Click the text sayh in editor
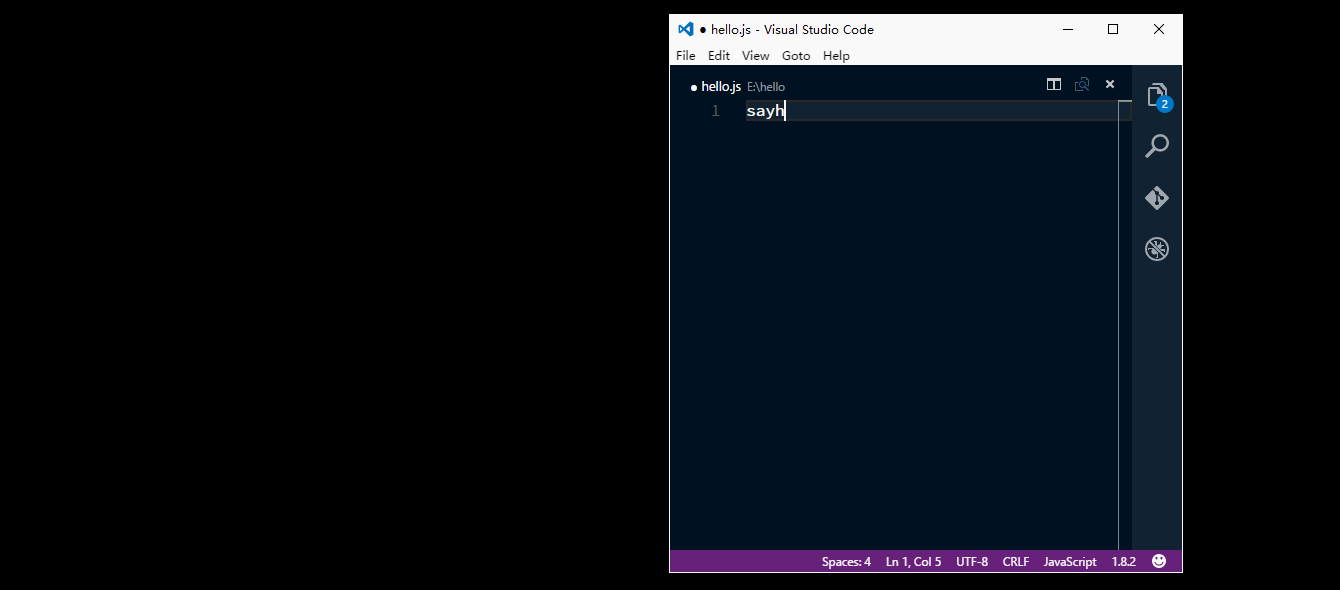This screenshot has height=590, width=1340. click(x=765, y=111)
